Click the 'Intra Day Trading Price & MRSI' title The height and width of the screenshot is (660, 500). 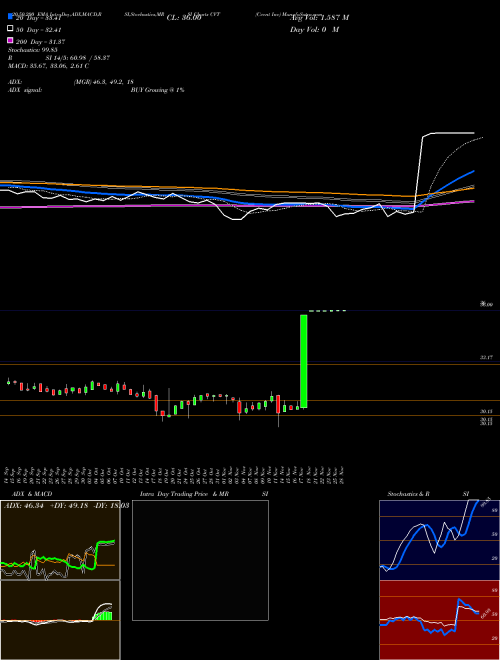(204, 494)
